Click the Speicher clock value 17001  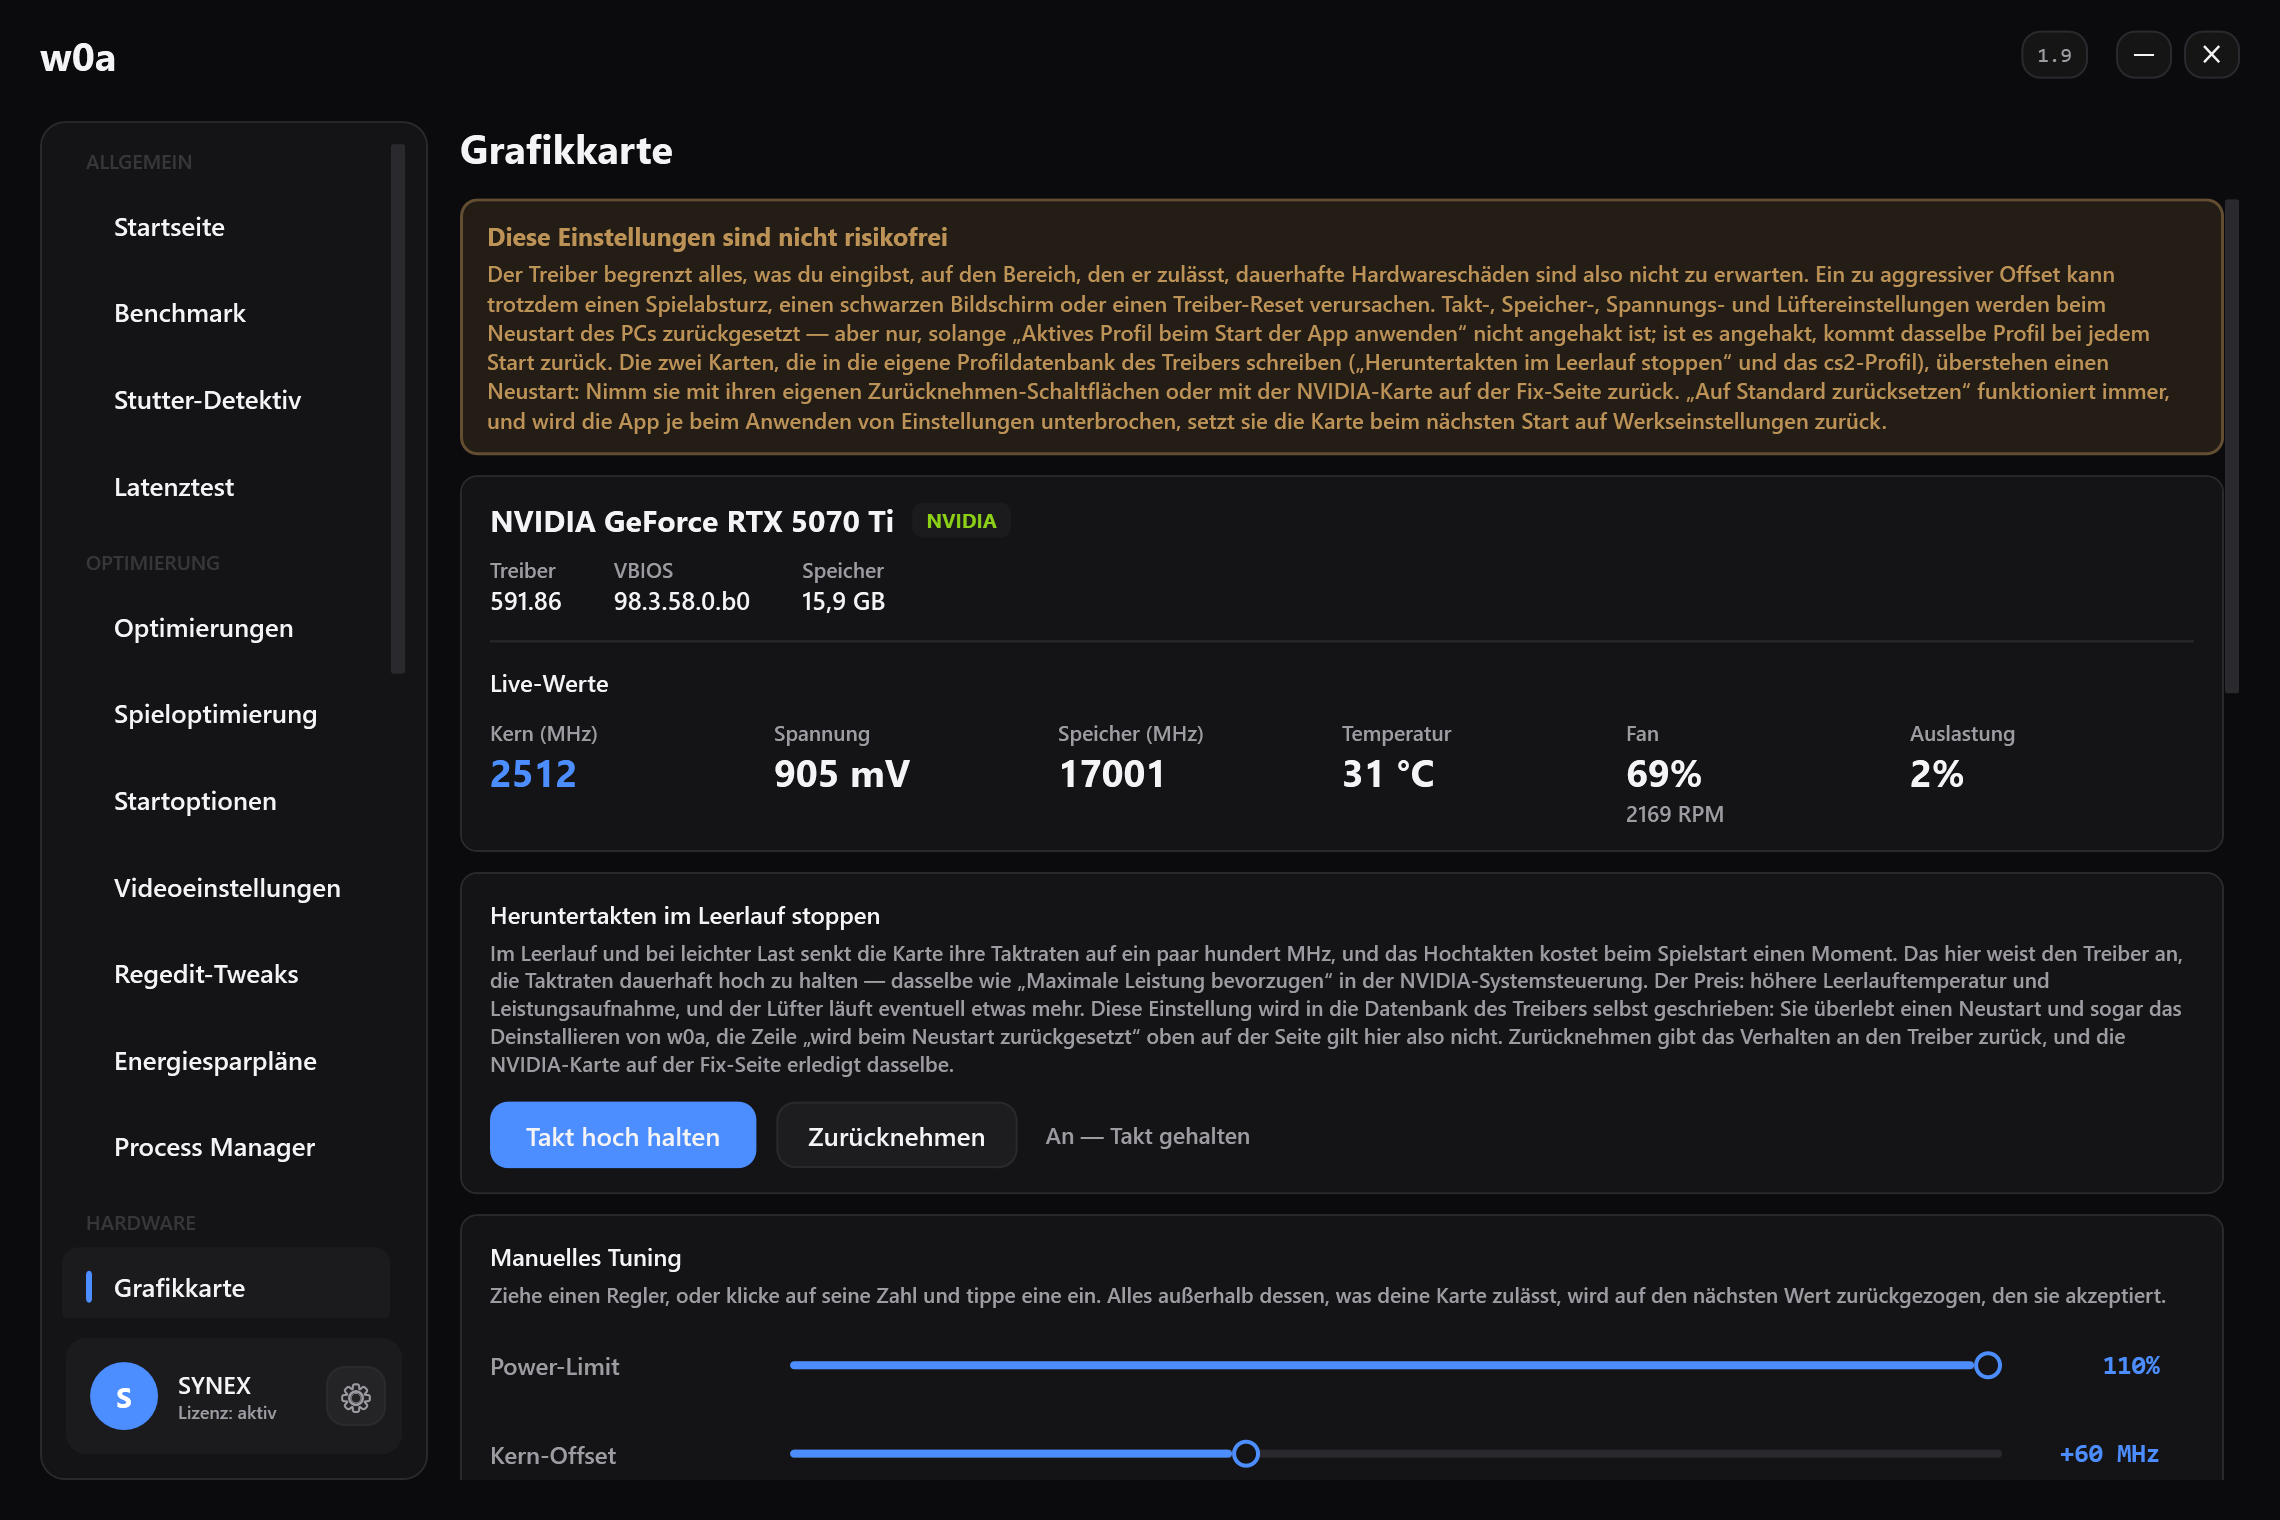(1112, 774)
